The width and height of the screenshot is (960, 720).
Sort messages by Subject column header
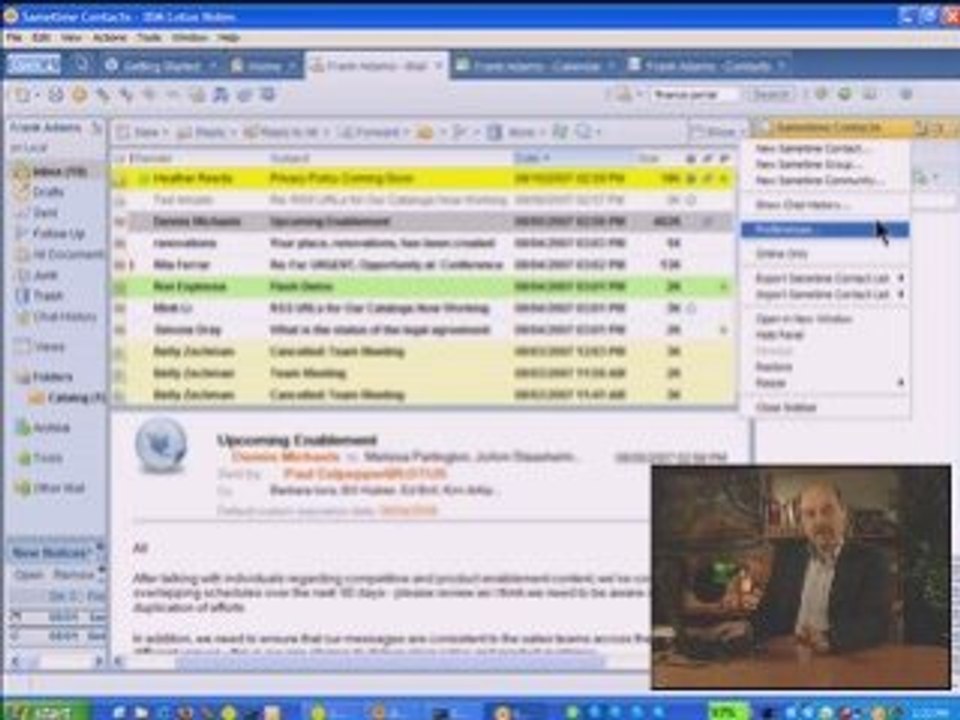pyautogui.click(x=289, y=159)
